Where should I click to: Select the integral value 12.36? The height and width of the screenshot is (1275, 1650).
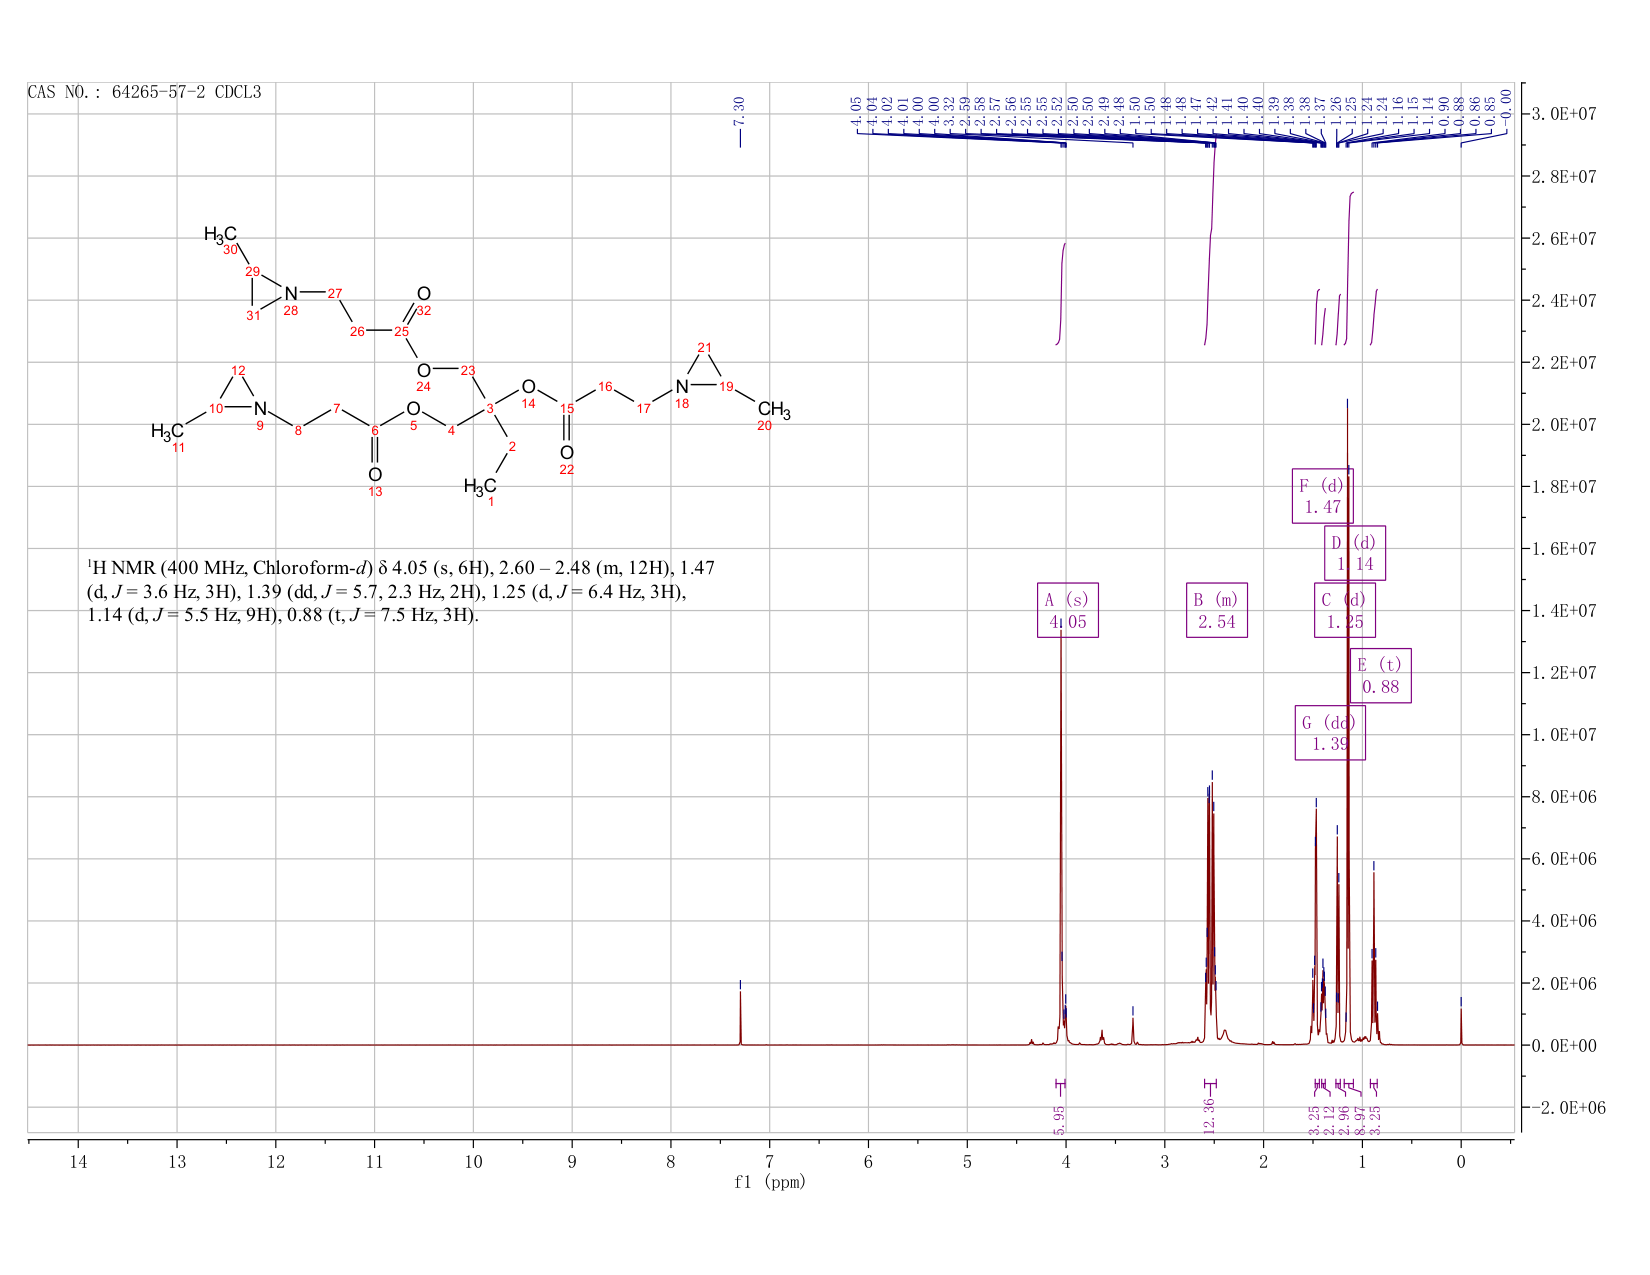(1209, 1115)
